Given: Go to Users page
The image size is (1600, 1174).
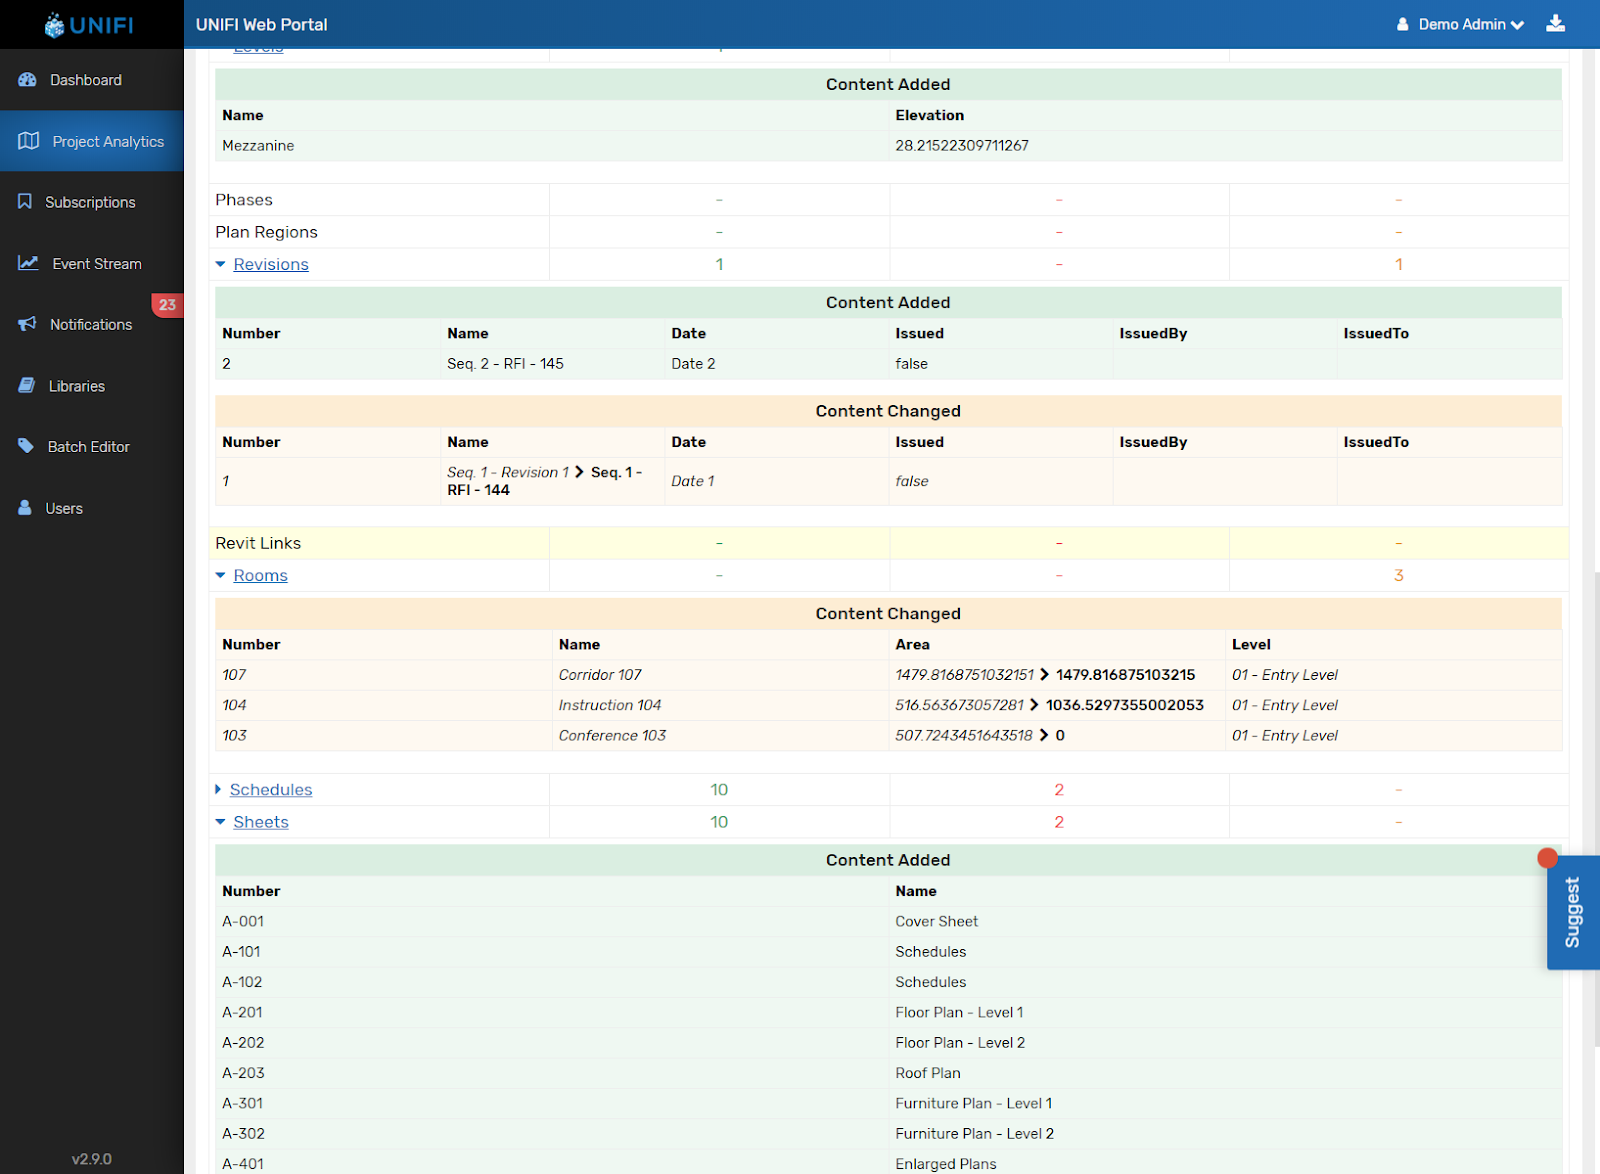Looking at the screenshot, I should [92, 508].
